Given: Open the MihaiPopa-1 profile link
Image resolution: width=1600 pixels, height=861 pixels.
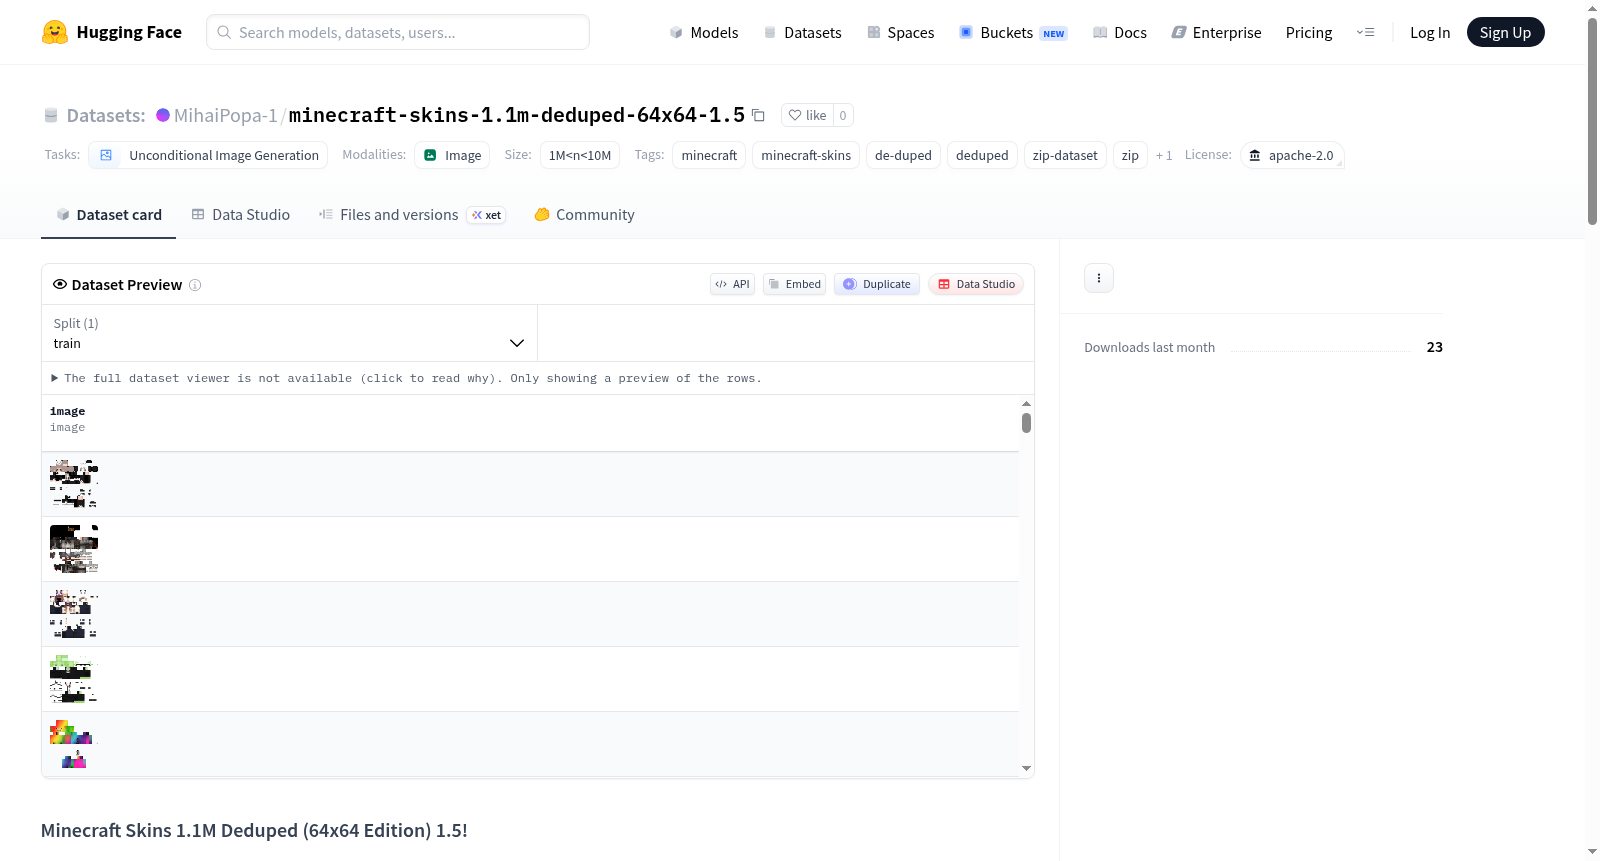Looking at the screenshot, I should (x=226, y=115).
